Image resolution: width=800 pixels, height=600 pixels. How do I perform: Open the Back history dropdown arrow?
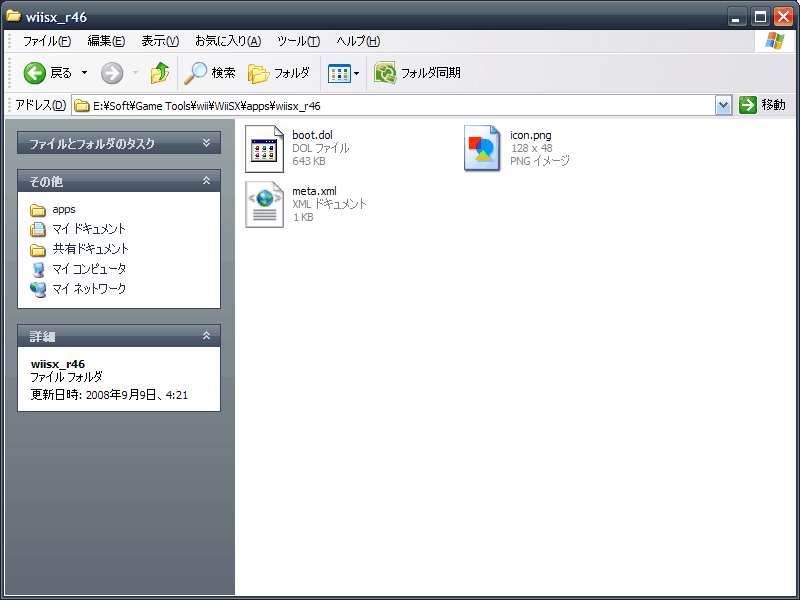84,73
